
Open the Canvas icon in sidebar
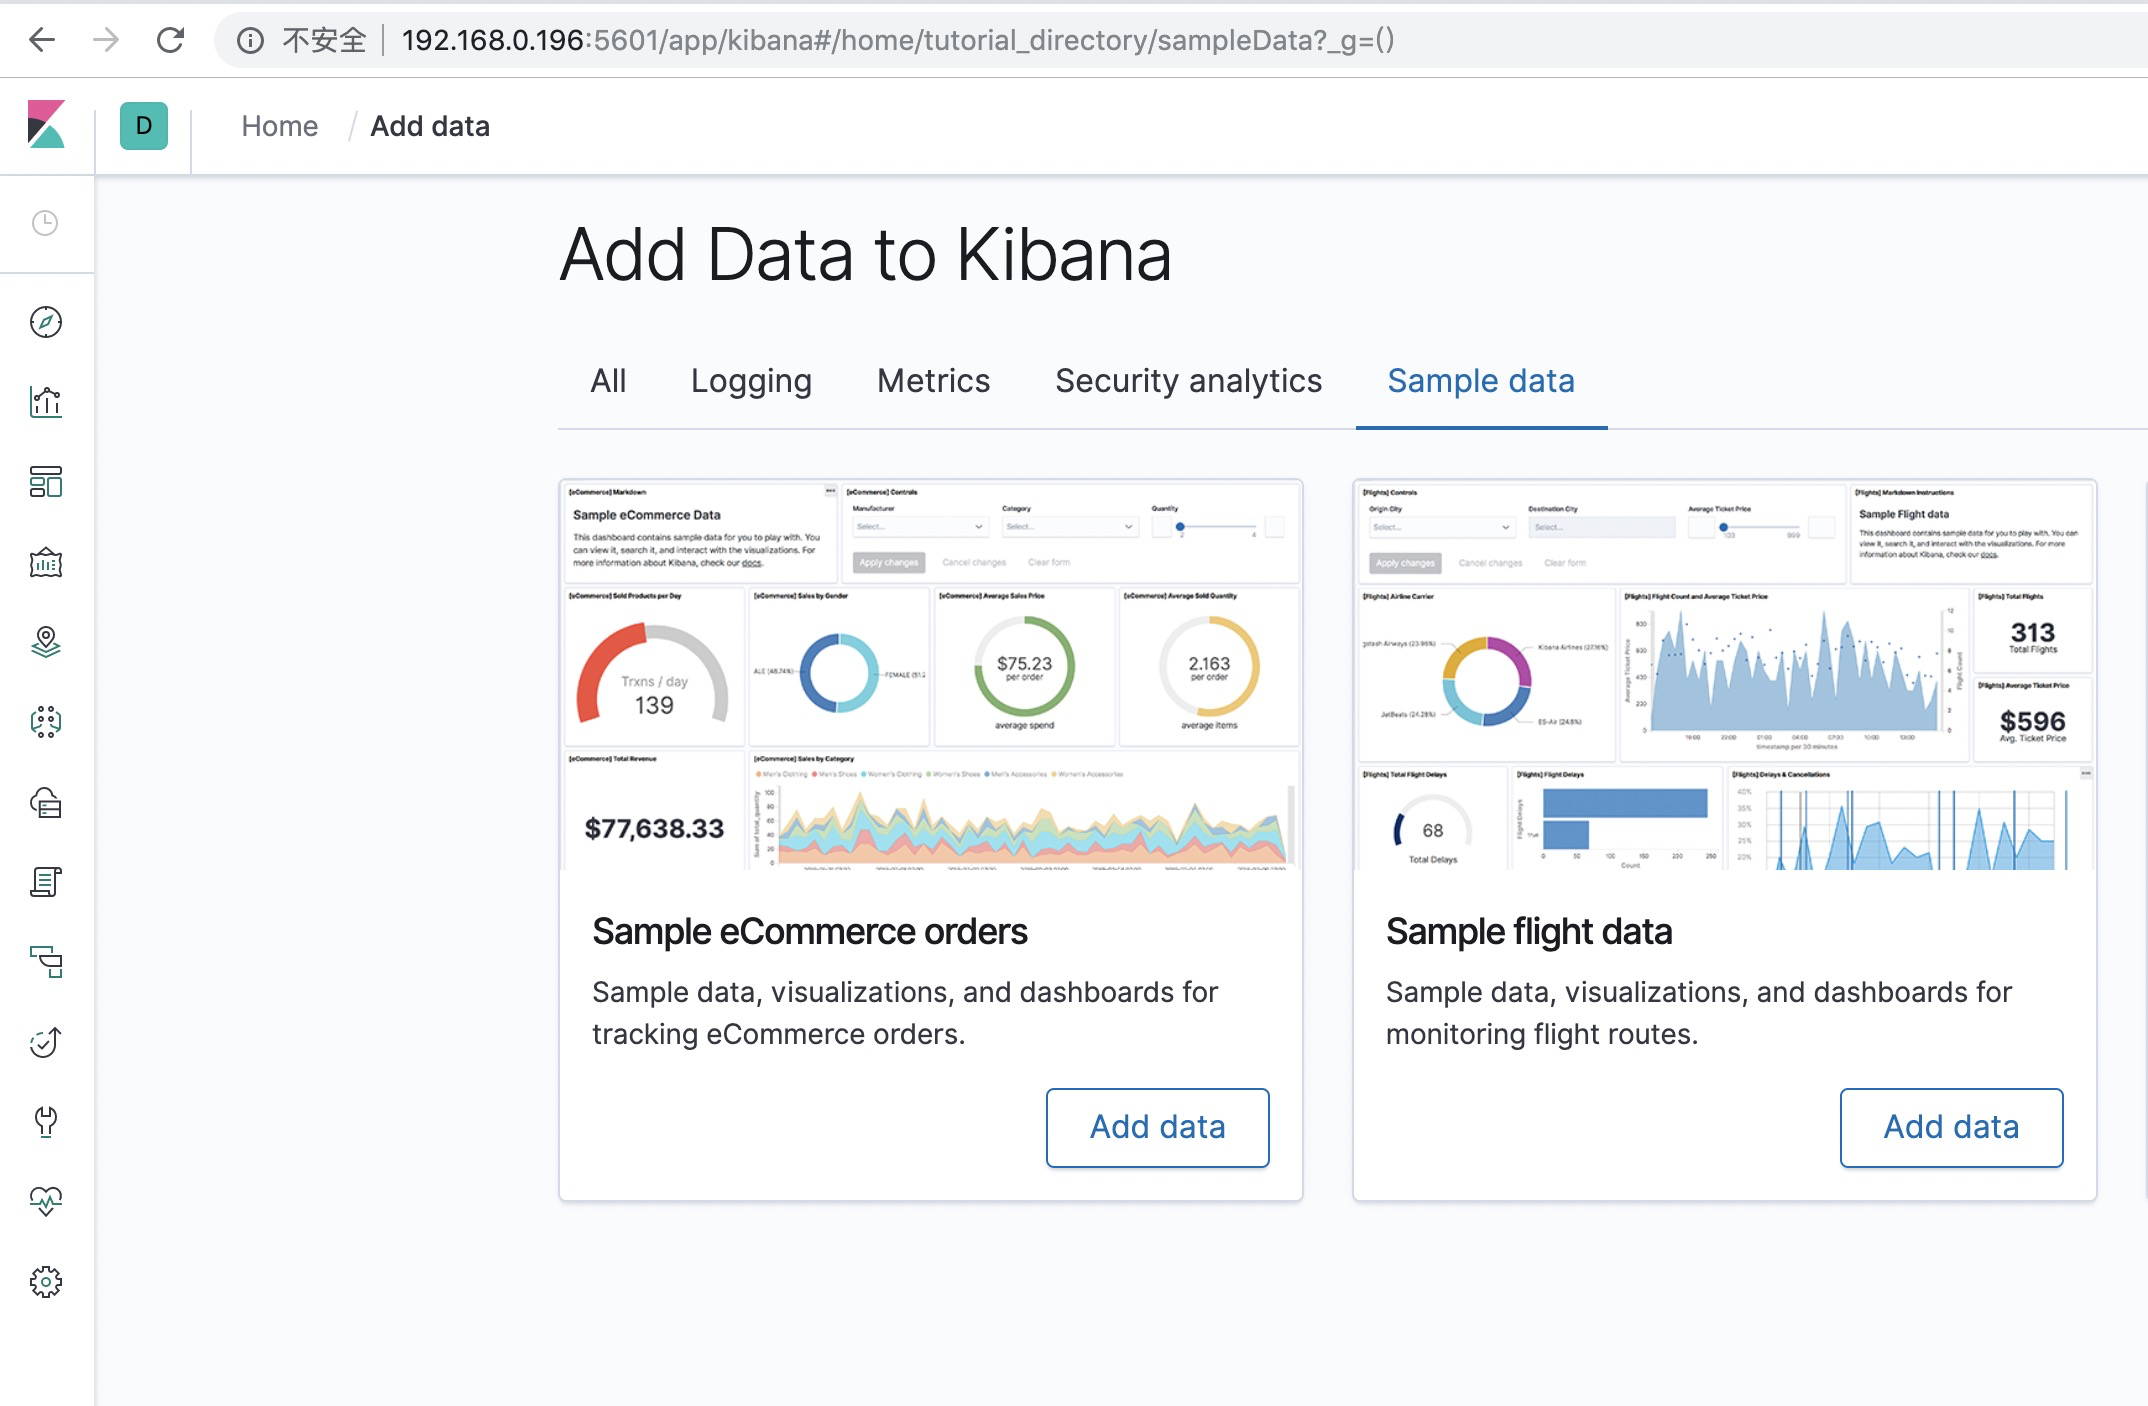(x=46, y=563)
